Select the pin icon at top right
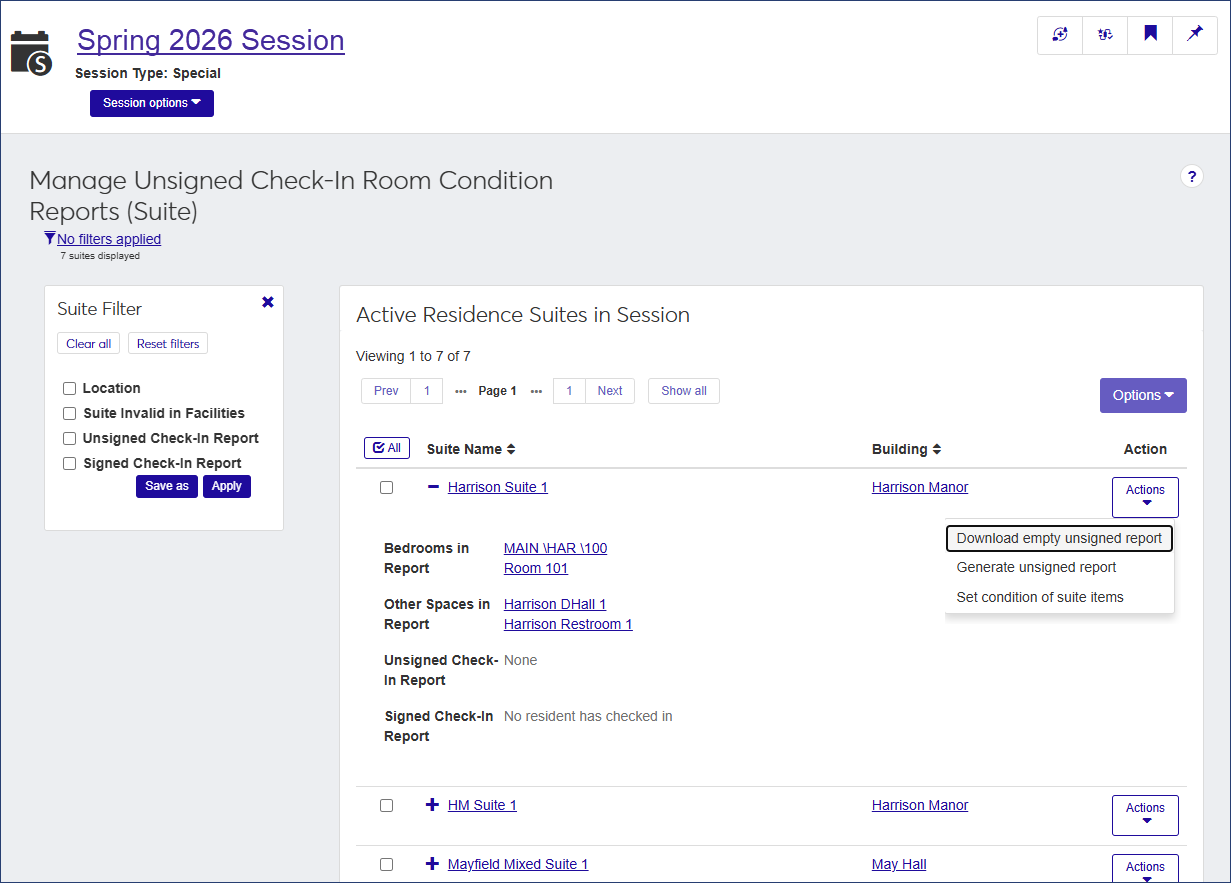 (x=1194, y=35)
